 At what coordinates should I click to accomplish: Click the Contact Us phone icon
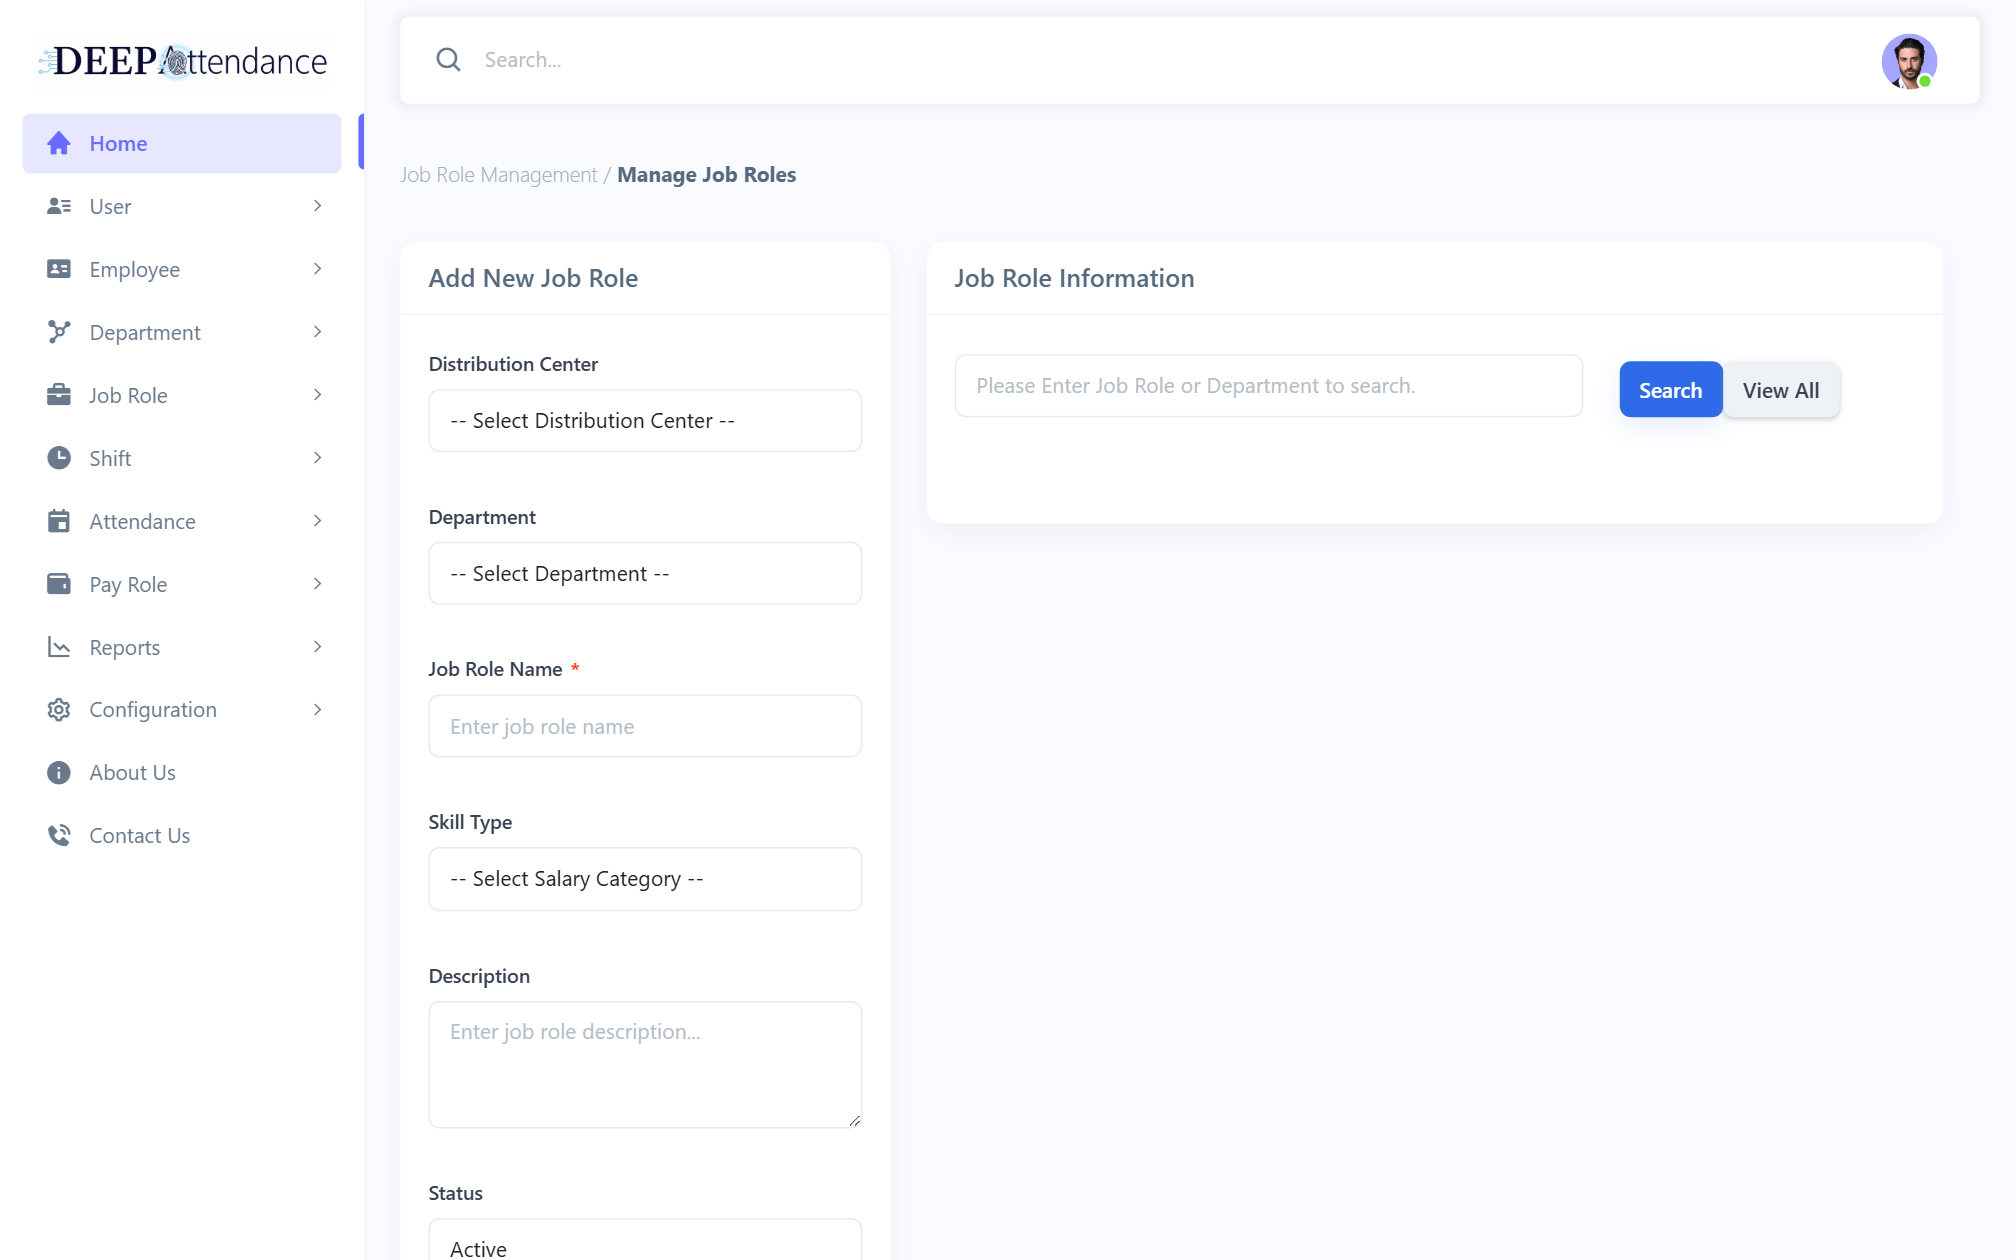tap(59, 836)
